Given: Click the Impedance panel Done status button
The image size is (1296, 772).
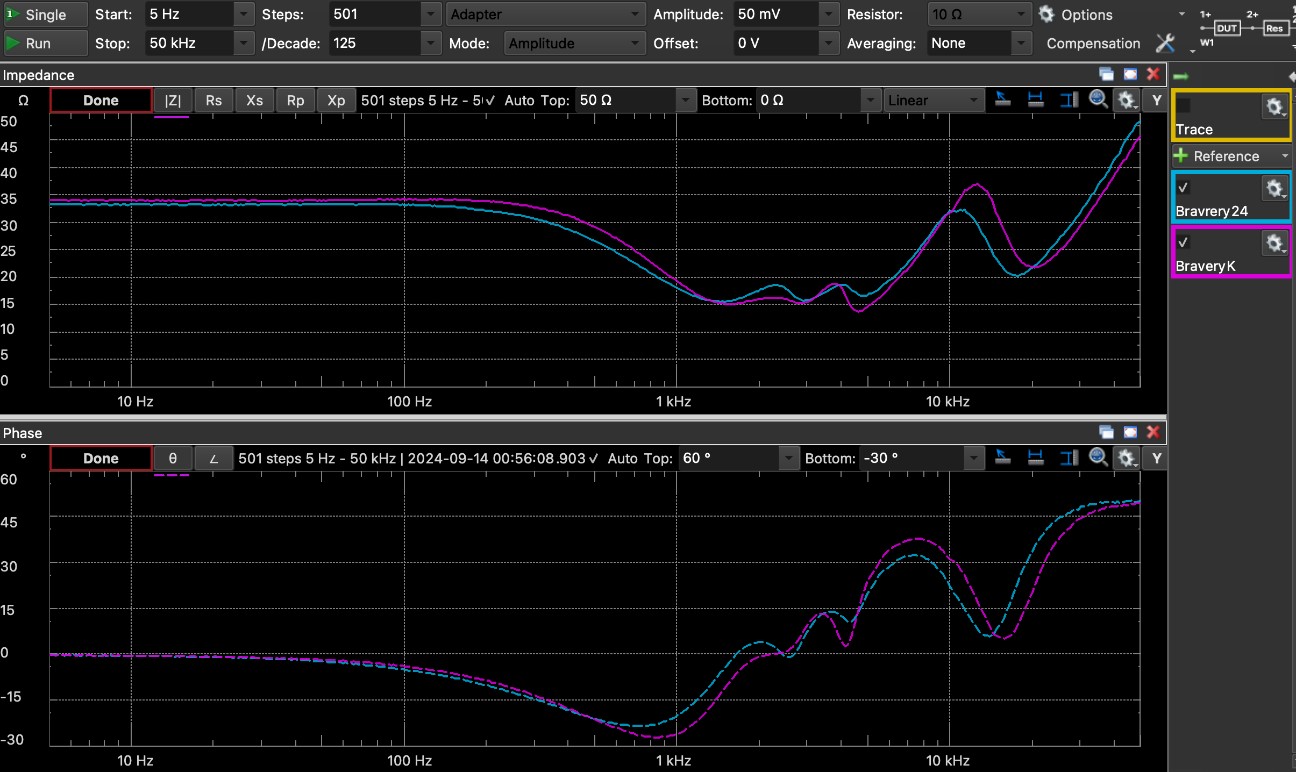Looking at the screenshot, I should [101, 100].
